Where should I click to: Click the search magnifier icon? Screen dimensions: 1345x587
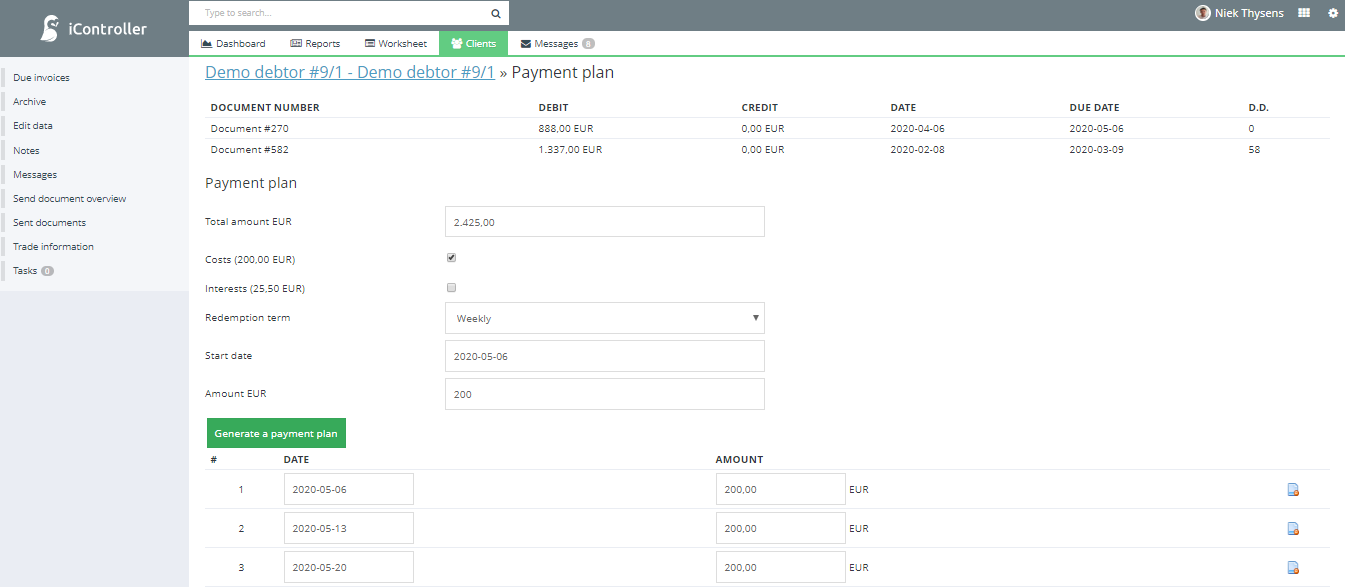point(495,14)
